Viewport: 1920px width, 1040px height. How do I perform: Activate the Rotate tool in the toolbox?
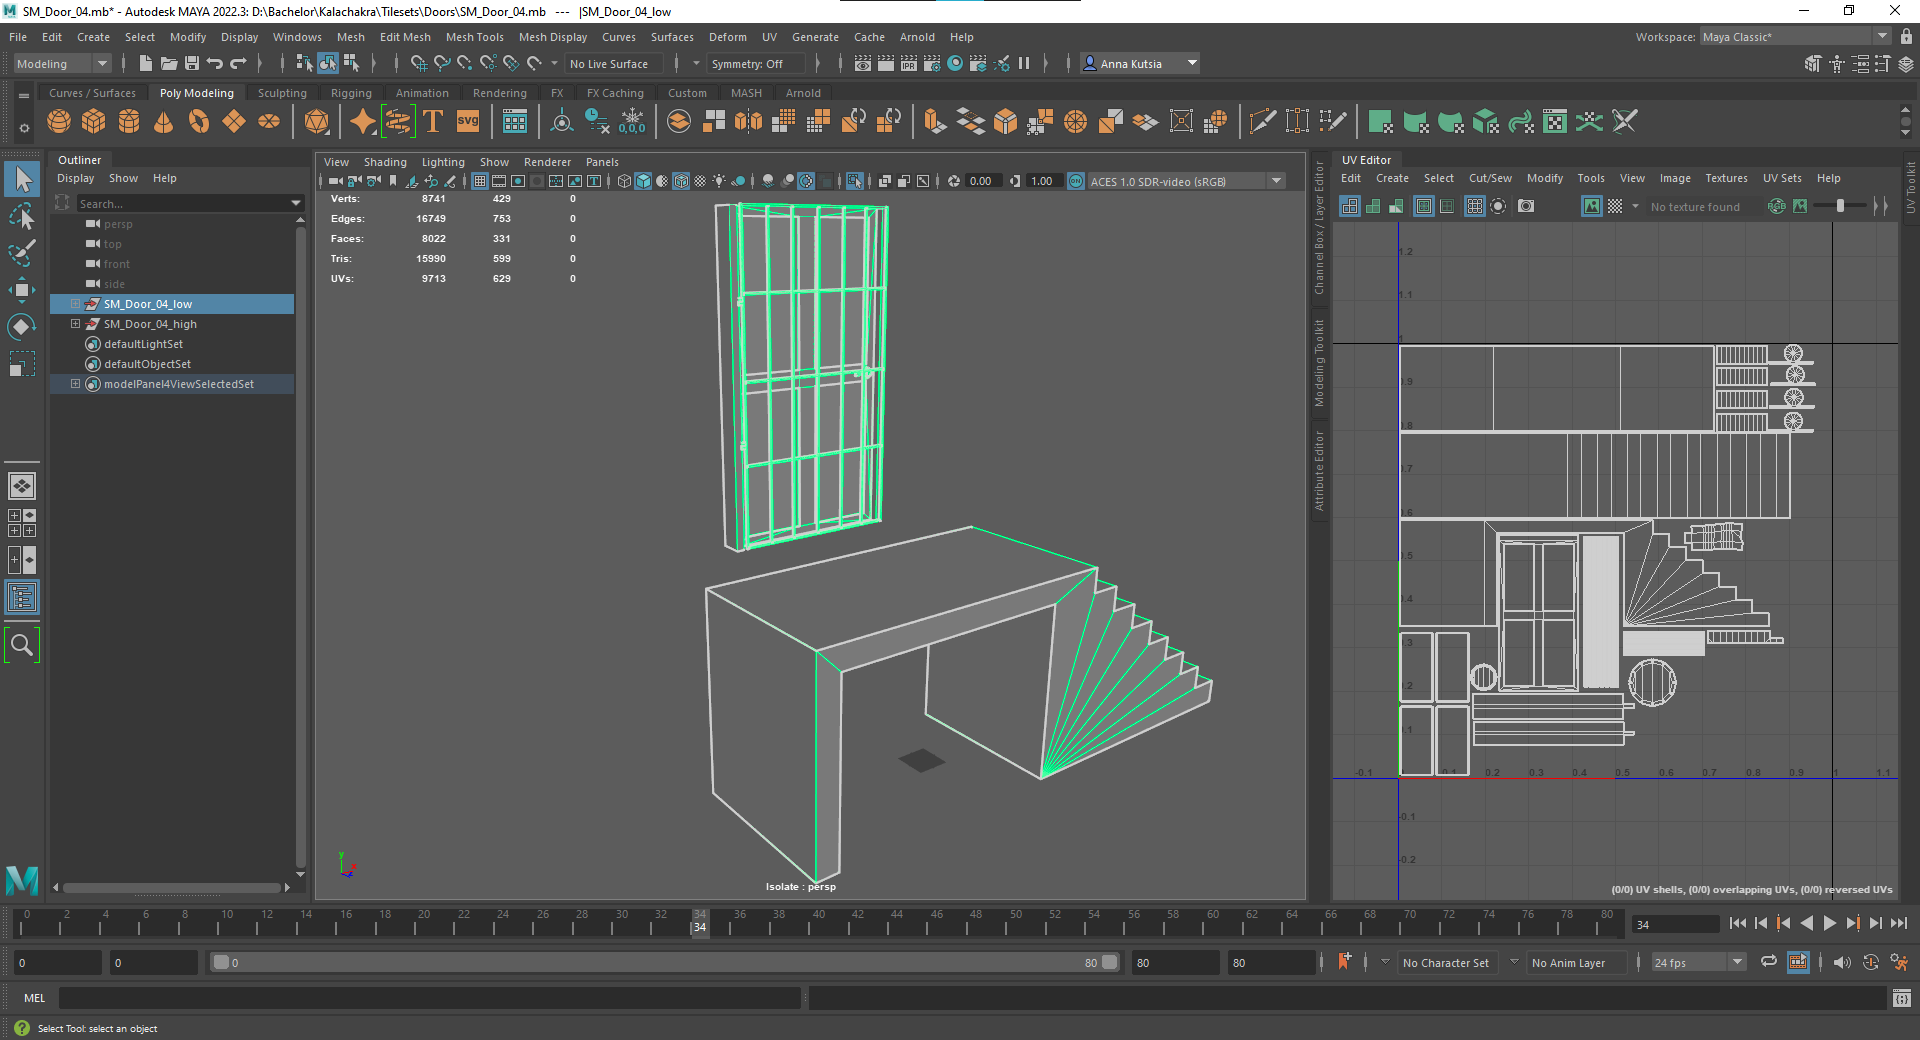22,327
